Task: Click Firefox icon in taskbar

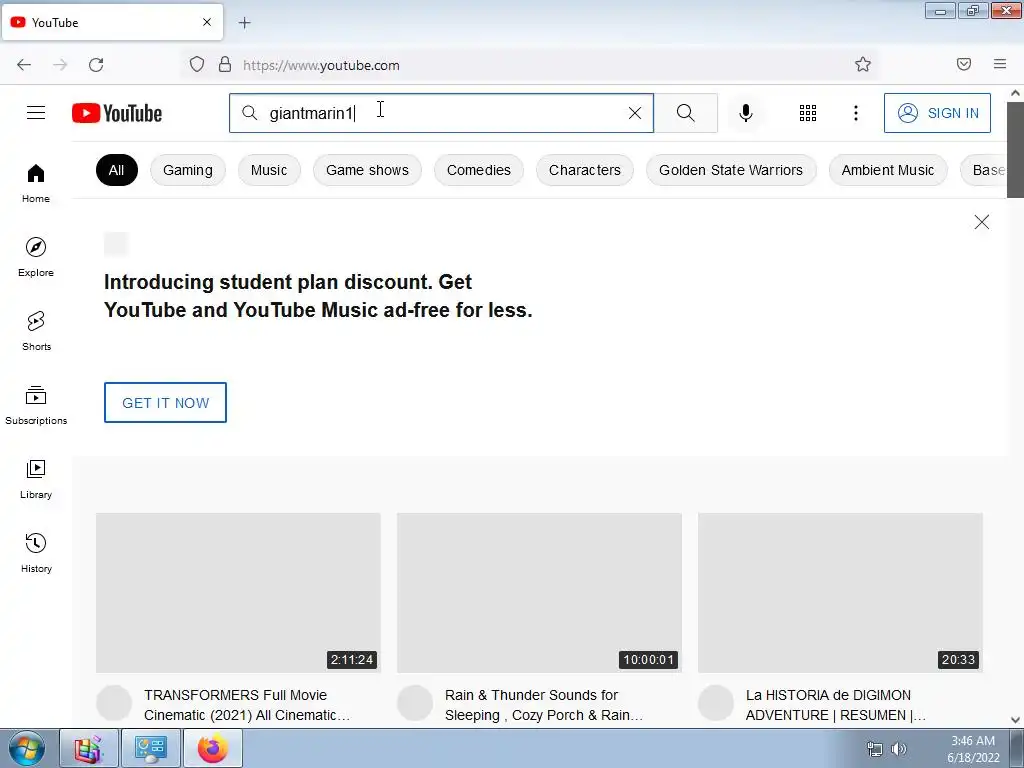Action: coord(213,748)
